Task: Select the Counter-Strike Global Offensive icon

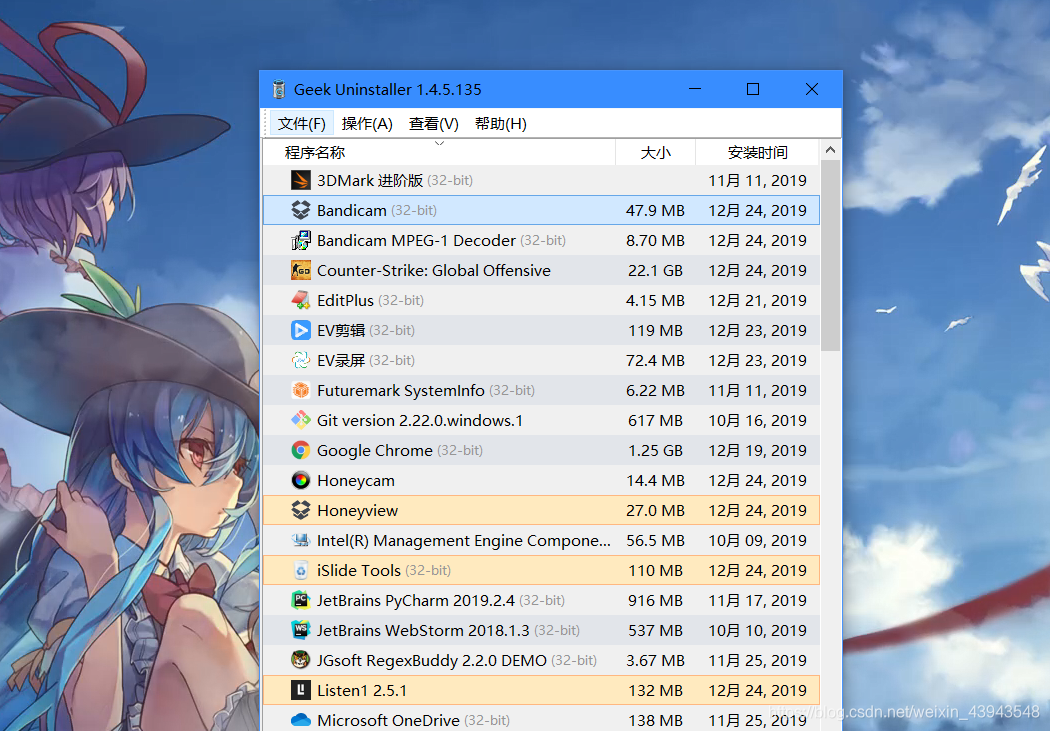Action: coord(301,270)
